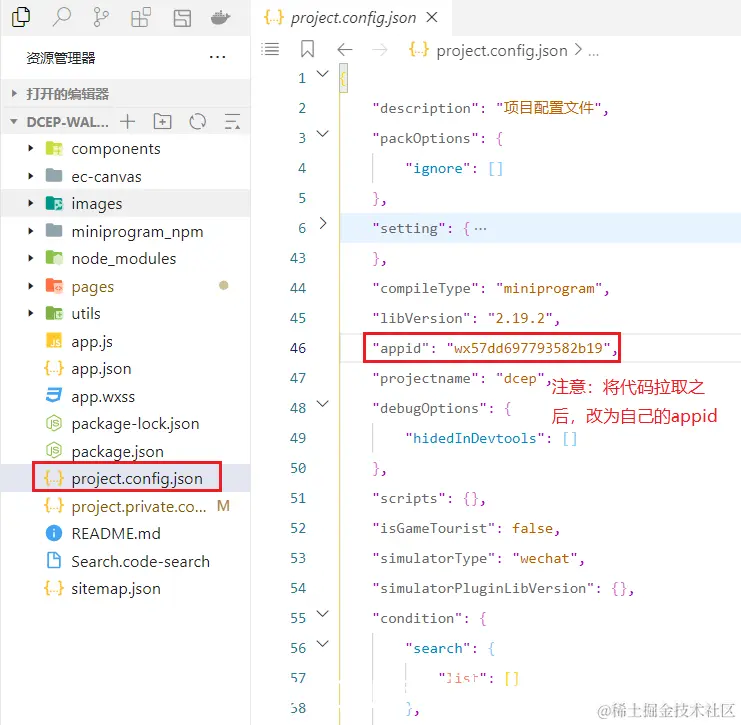Click the simulatorType "wechat" value
The height and width of the screenshot is (725, 741).
pos(544,559)
